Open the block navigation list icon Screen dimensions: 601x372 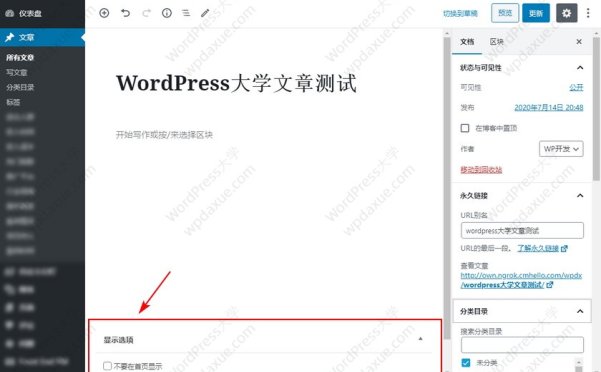tap(186, 13)
